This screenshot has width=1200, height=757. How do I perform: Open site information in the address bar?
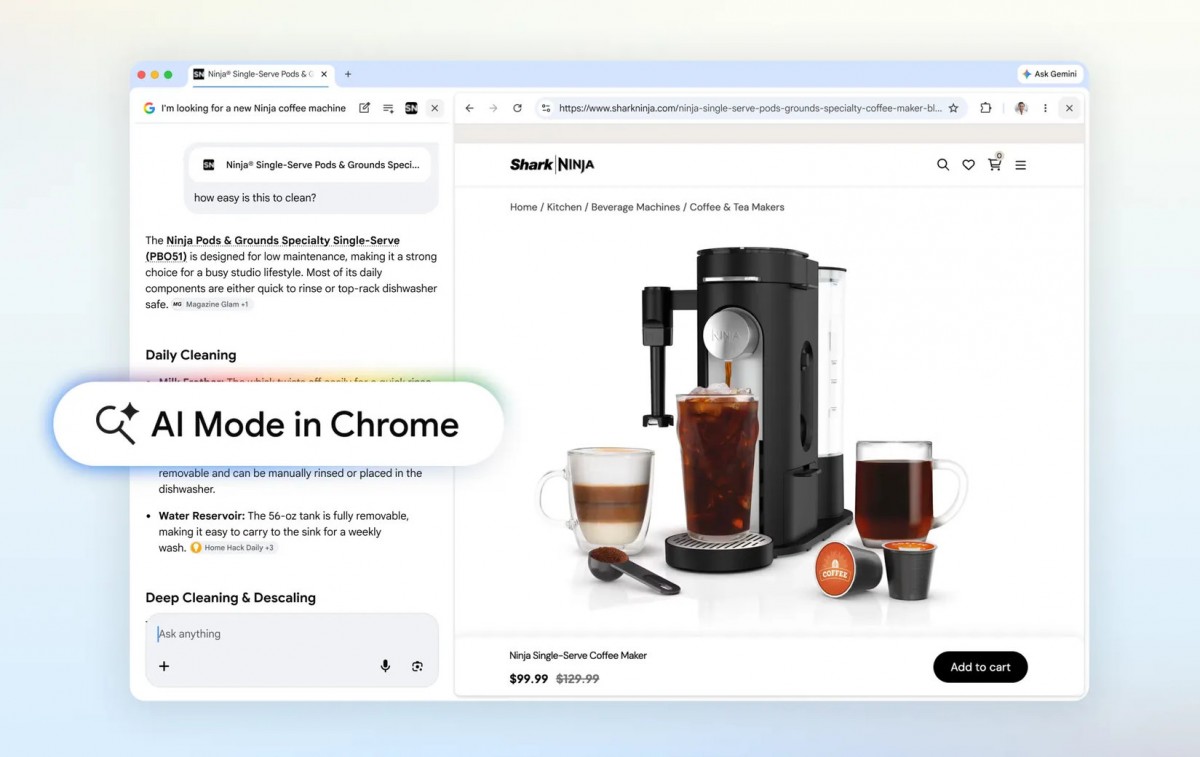[545, 107]
